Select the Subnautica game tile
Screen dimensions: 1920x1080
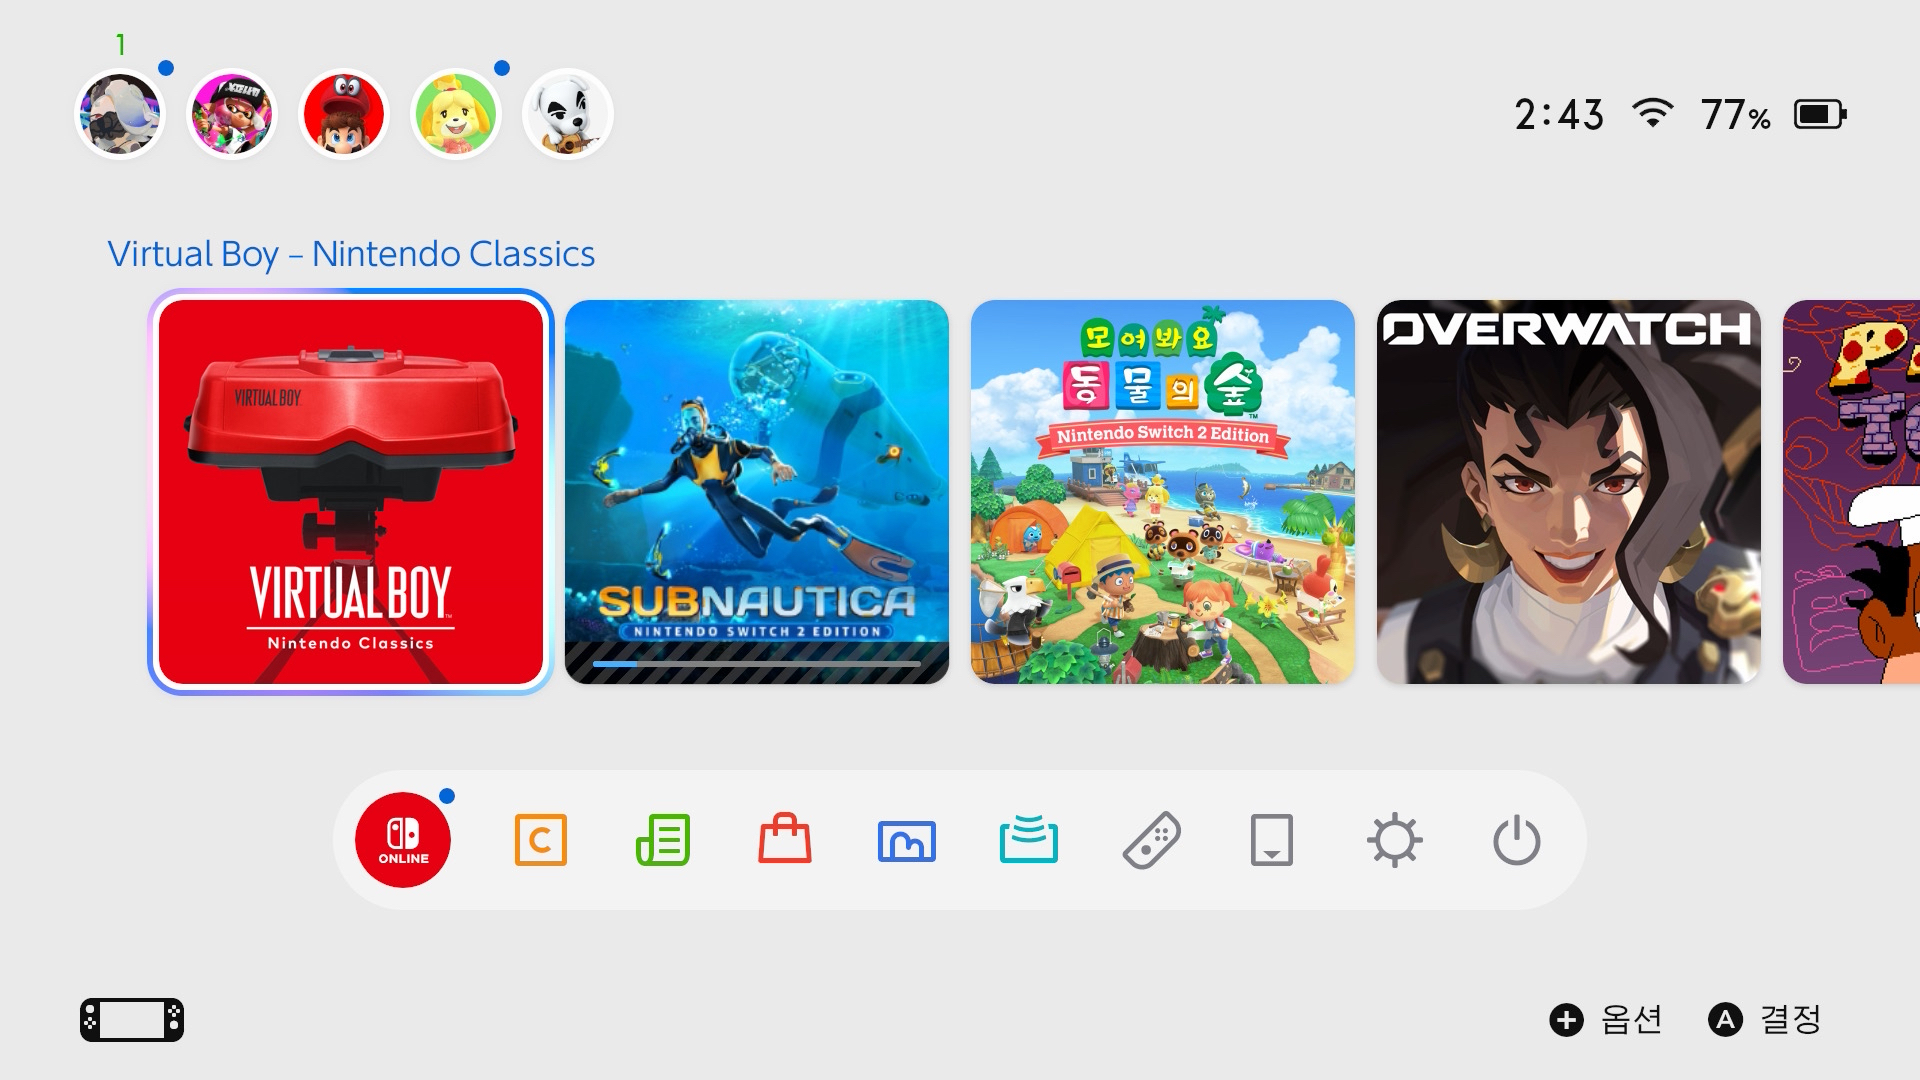coord(757,492)
